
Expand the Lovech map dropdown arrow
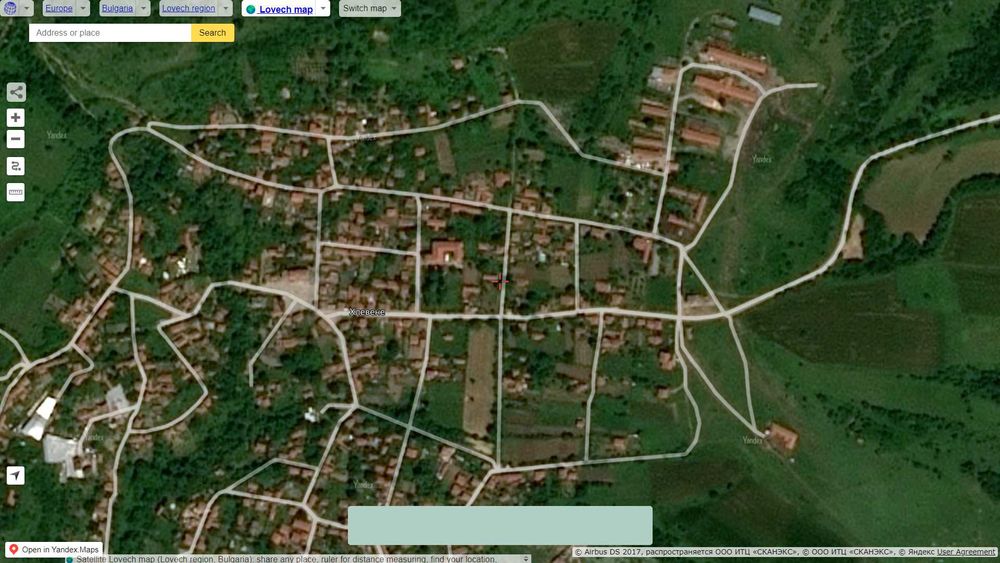(323, 8)
